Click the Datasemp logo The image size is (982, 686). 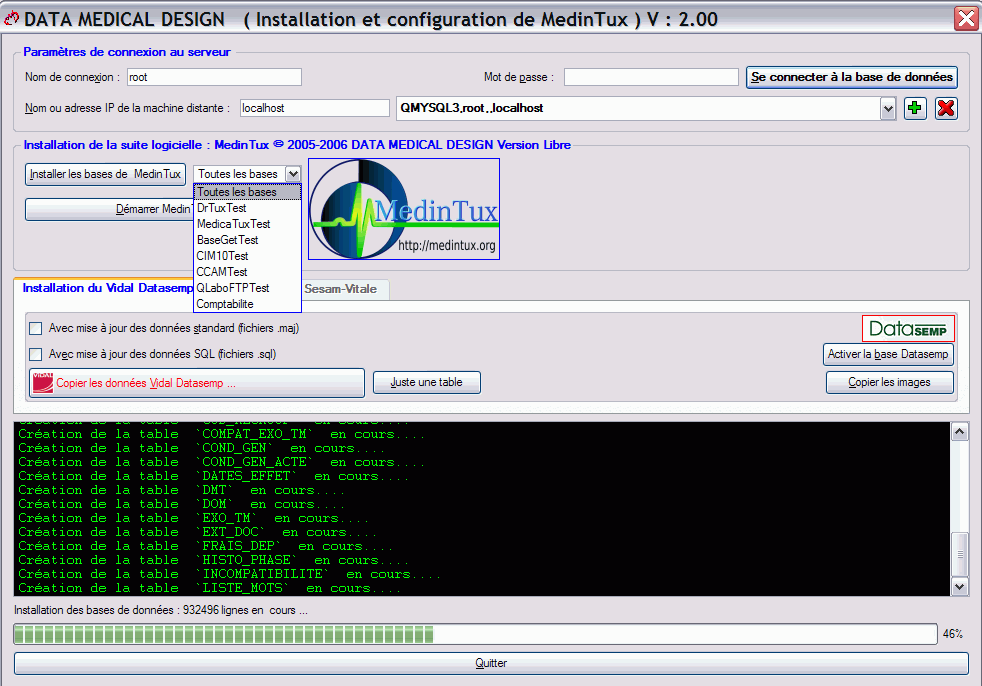908,328
